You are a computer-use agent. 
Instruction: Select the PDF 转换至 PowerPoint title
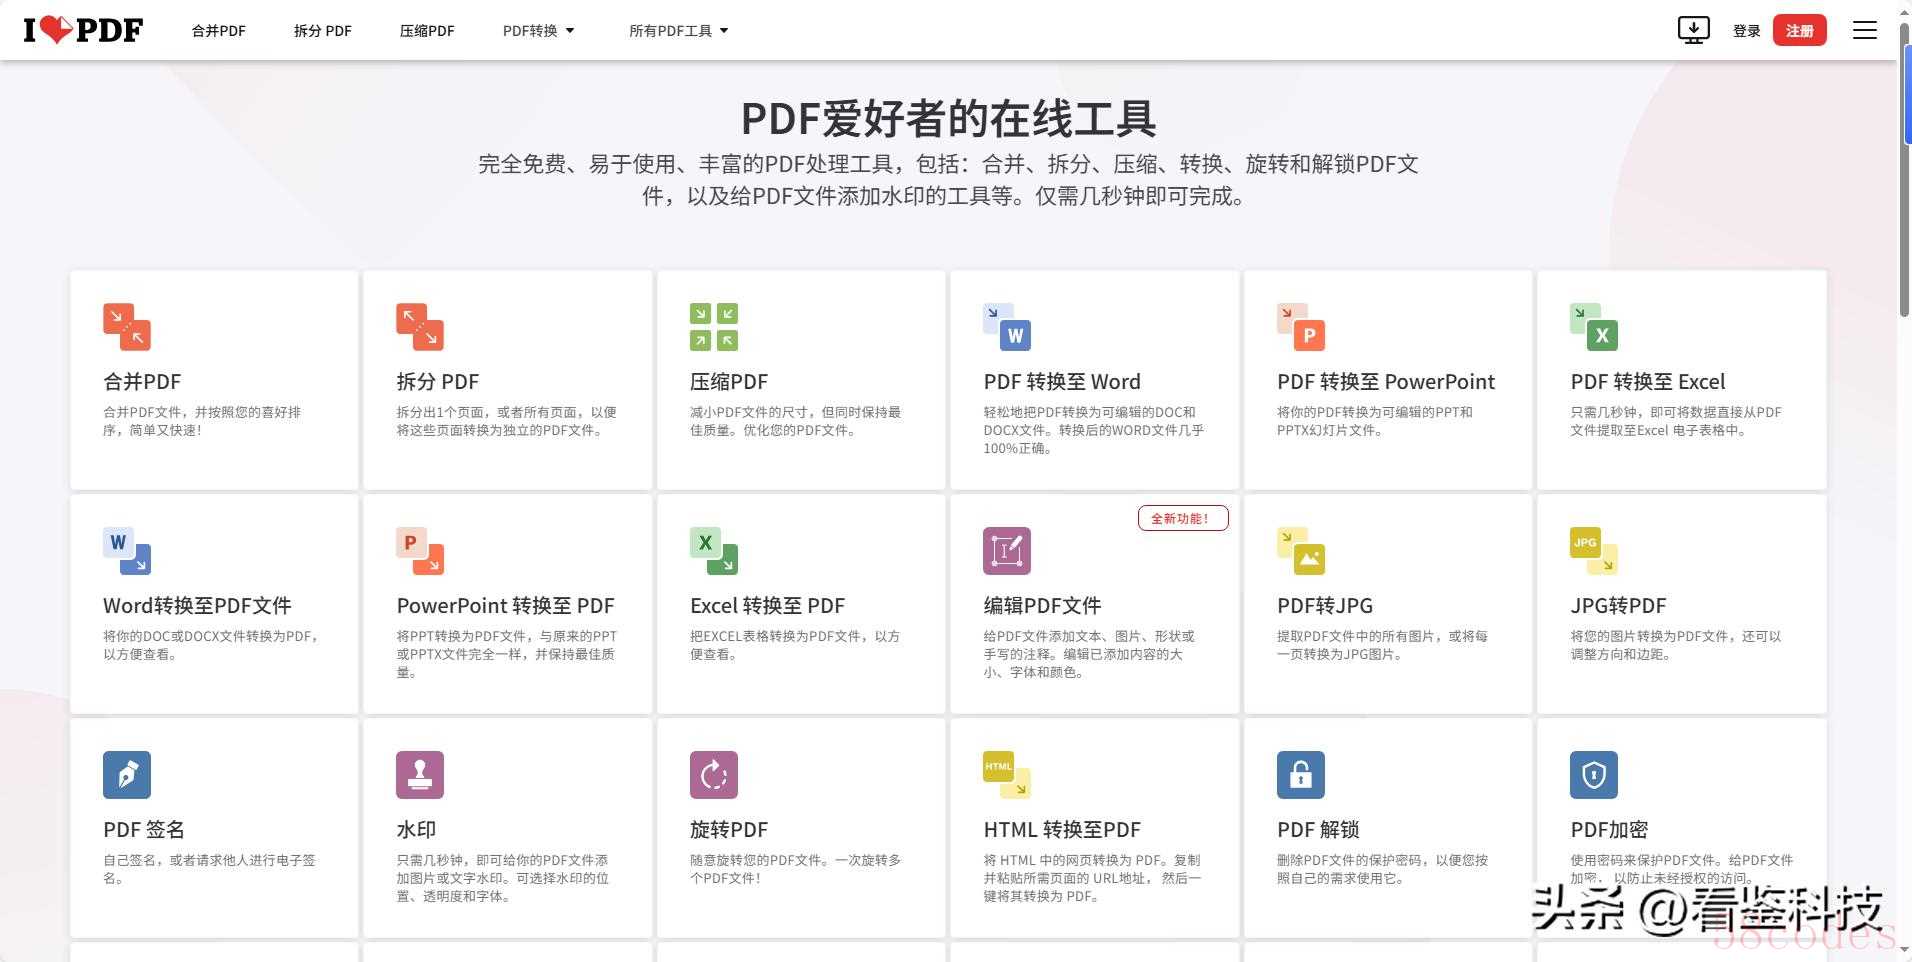point(1386,382)
